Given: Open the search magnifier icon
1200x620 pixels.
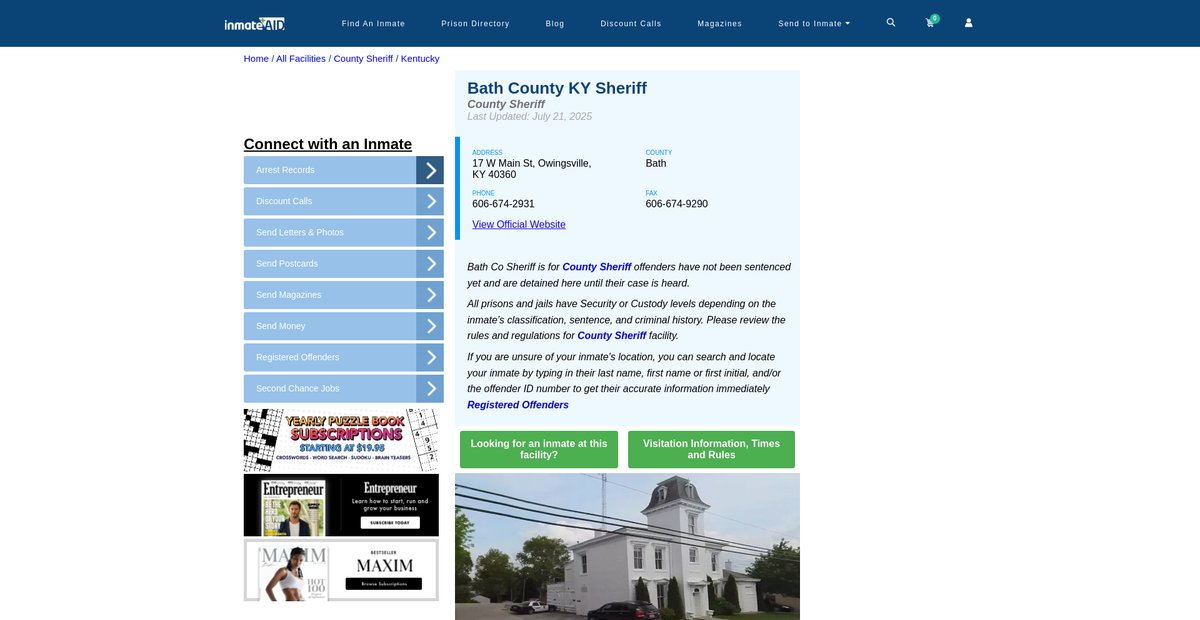Looking at the screenshot, I should pyautogui.click(x=891, y=22).
